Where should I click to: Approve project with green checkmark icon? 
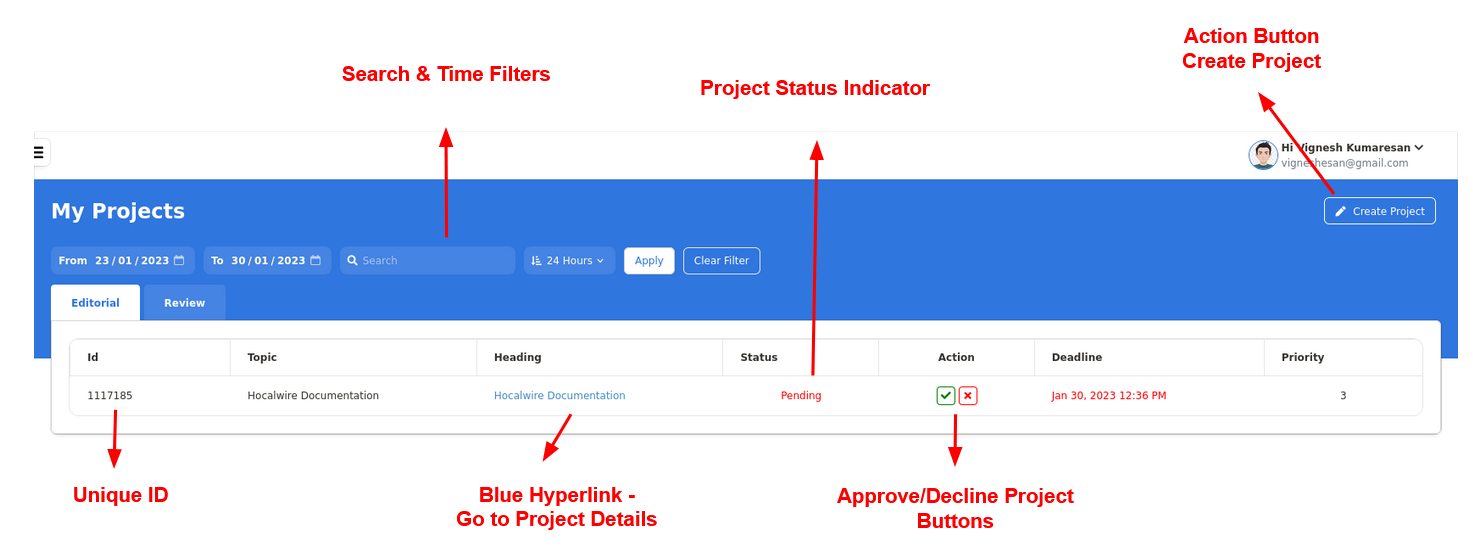tap(945, 396)
